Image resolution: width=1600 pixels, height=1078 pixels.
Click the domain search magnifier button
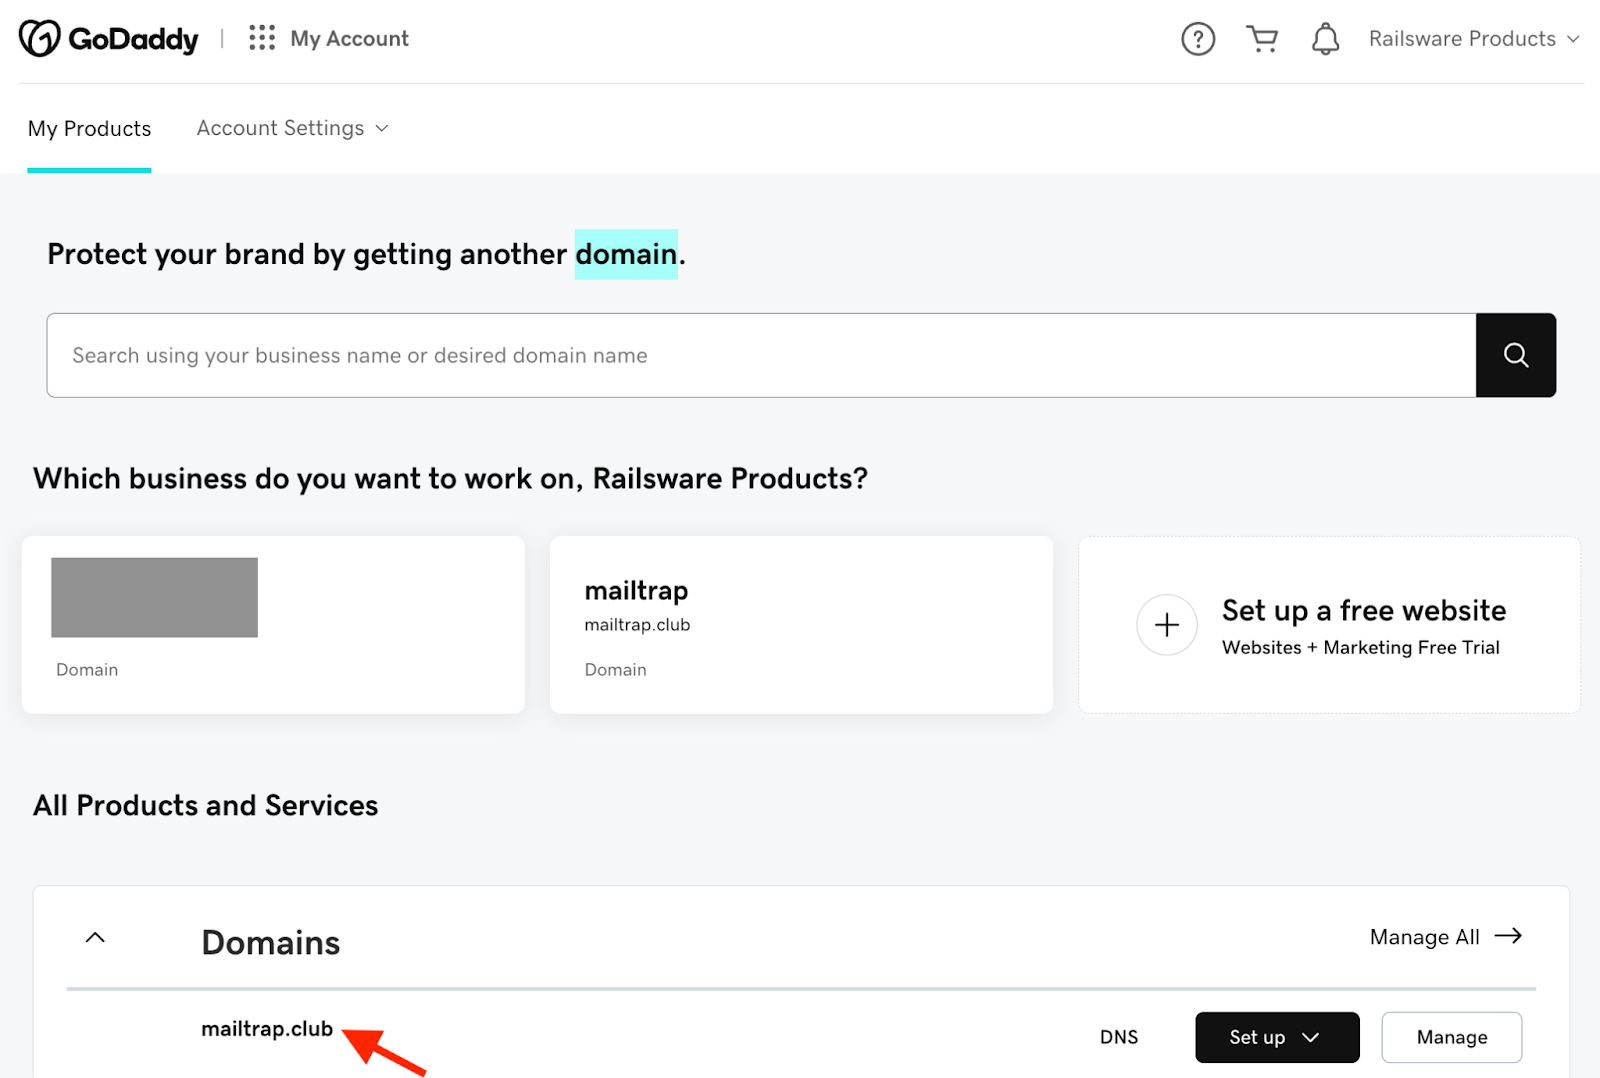[x=1515, y=355]
